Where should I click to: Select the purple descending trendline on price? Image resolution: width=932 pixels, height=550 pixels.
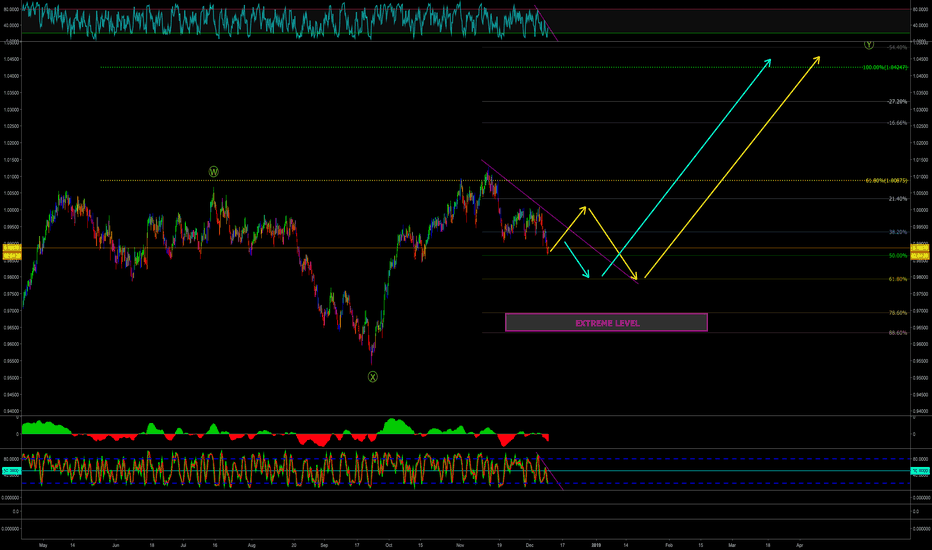coord(560,222)
